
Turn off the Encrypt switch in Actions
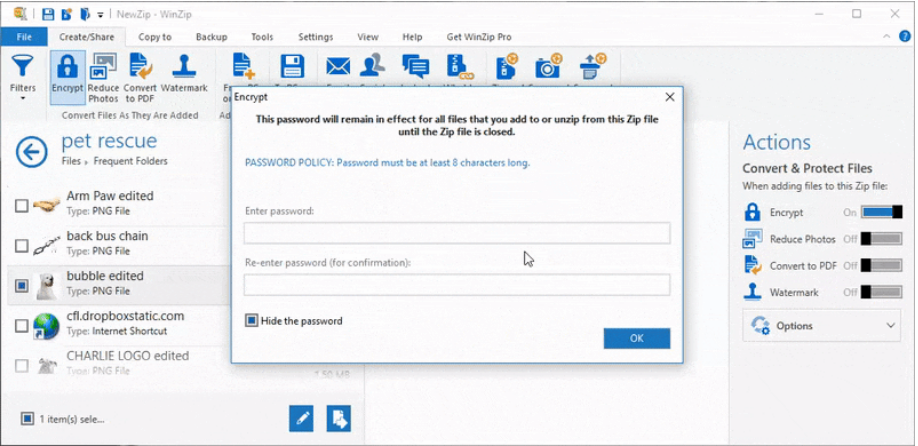click(x=882, y=212)
